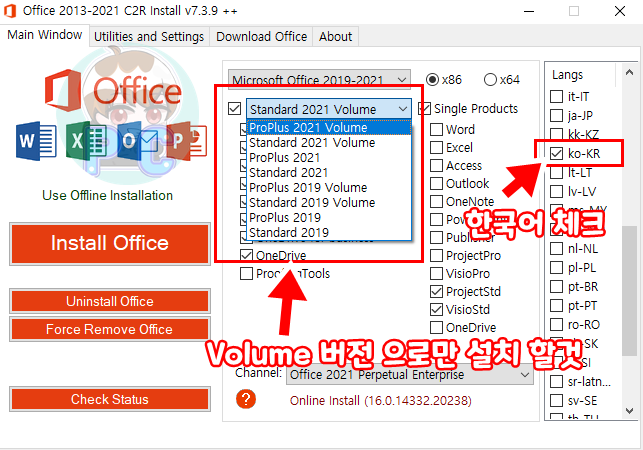Check the Outlook single product box
This screenshot has width=643, height=450.
pos(436,184)
